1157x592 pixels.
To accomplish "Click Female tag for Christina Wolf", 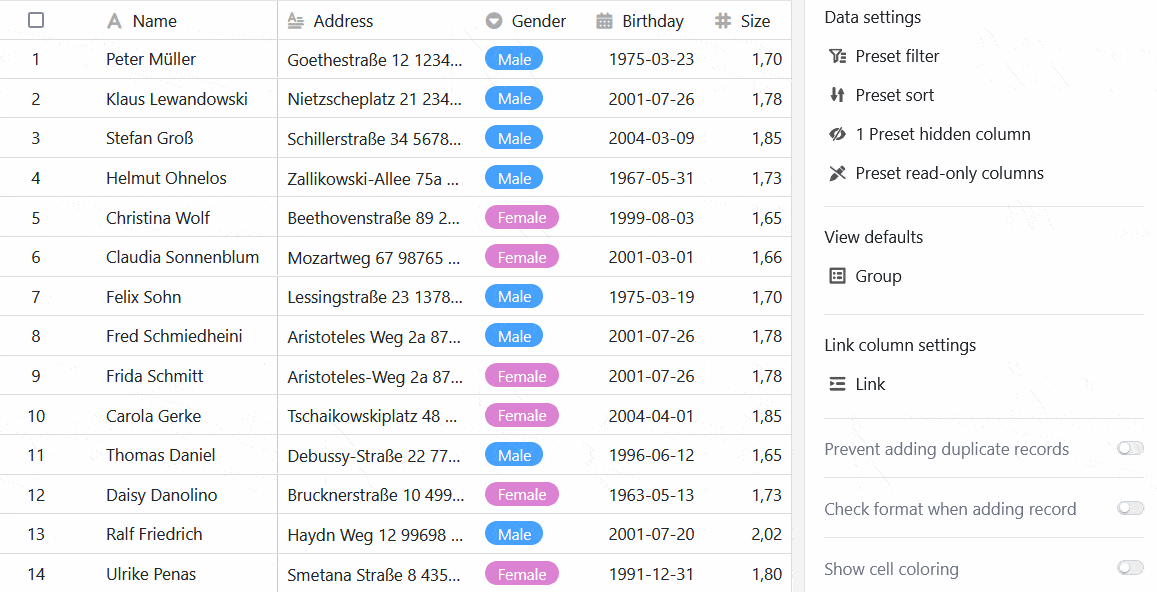I will (522, 218).
